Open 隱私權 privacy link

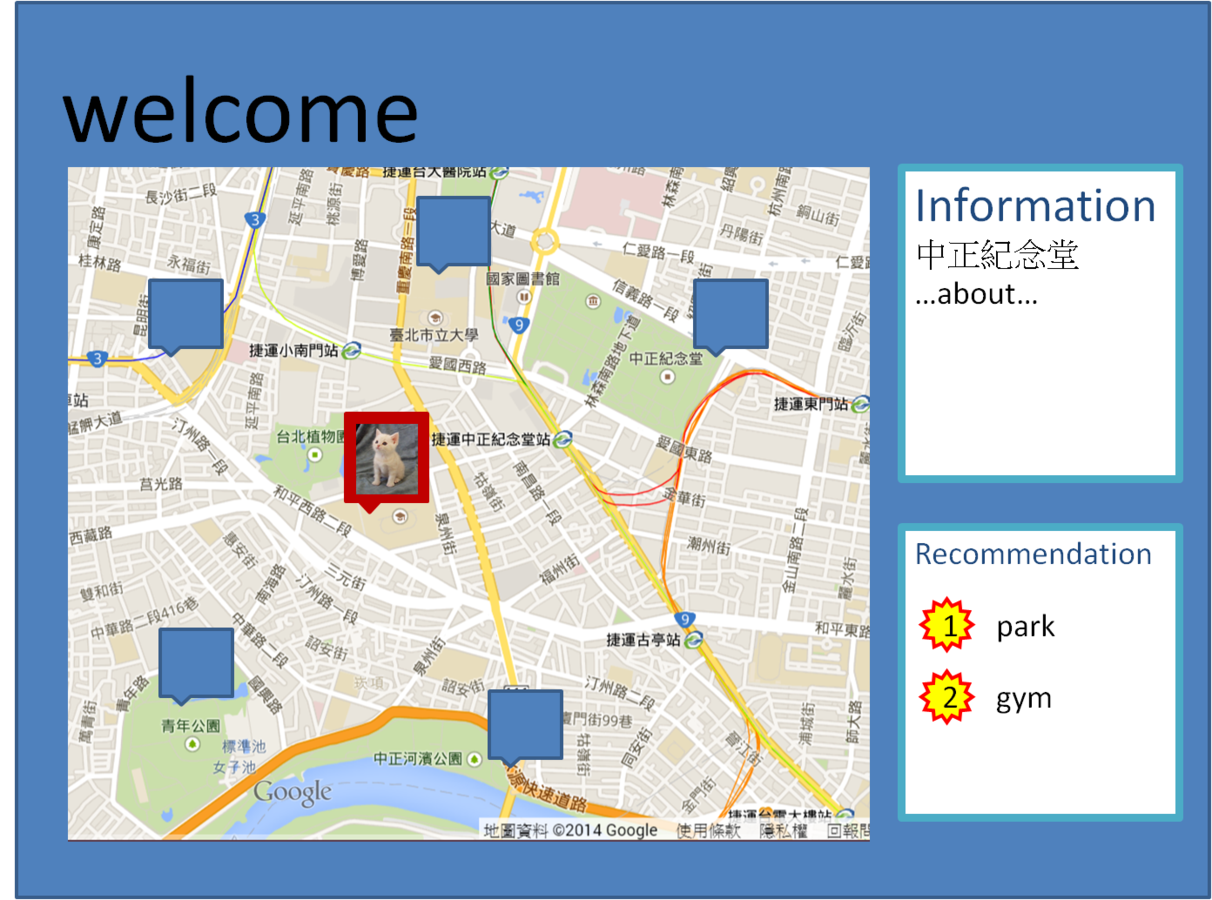784,830
